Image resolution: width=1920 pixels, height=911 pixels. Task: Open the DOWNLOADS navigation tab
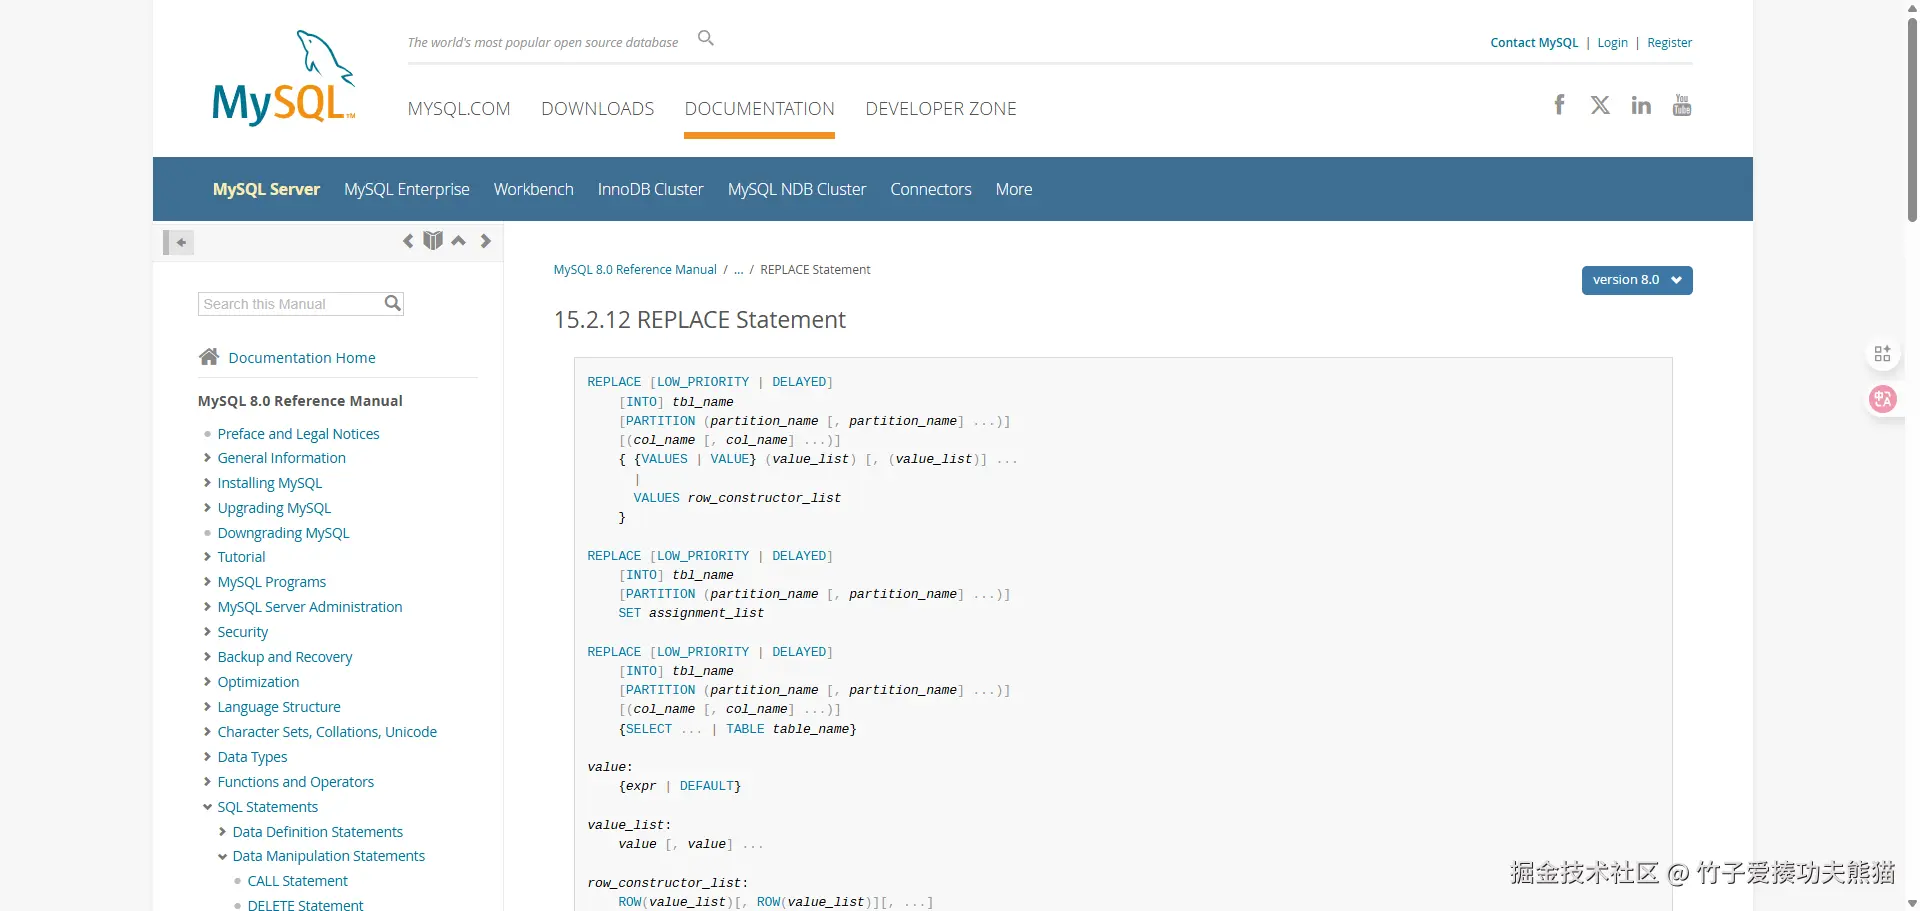(597, 109)
